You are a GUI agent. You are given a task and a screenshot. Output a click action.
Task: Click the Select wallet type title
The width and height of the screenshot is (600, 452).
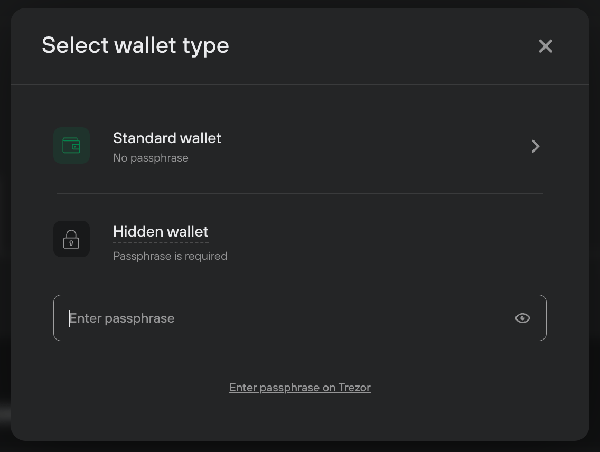tap(135, 46)
